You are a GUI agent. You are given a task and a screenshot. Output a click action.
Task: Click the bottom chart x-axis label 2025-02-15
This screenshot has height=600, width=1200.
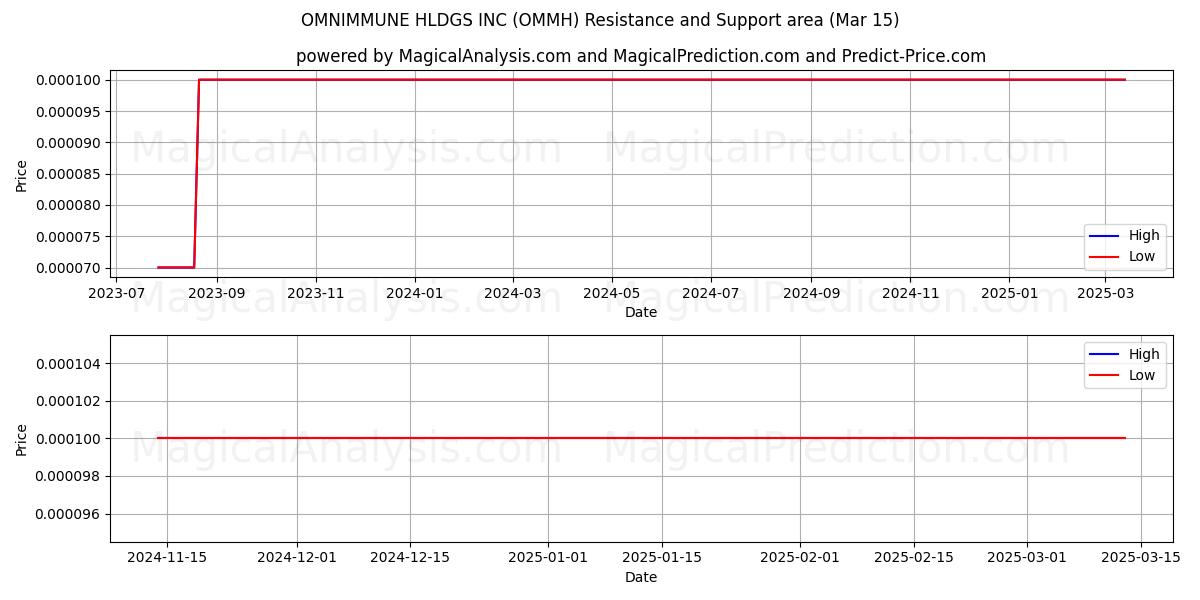pyautogui.click(x=914, y=558)
